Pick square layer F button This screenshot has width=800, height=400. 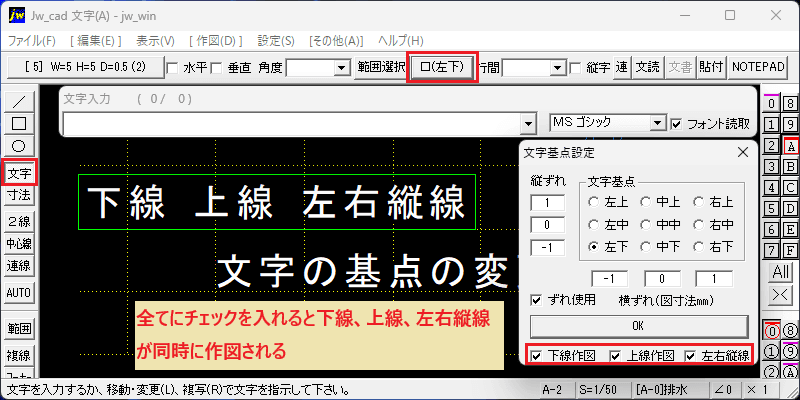(790, 251)
